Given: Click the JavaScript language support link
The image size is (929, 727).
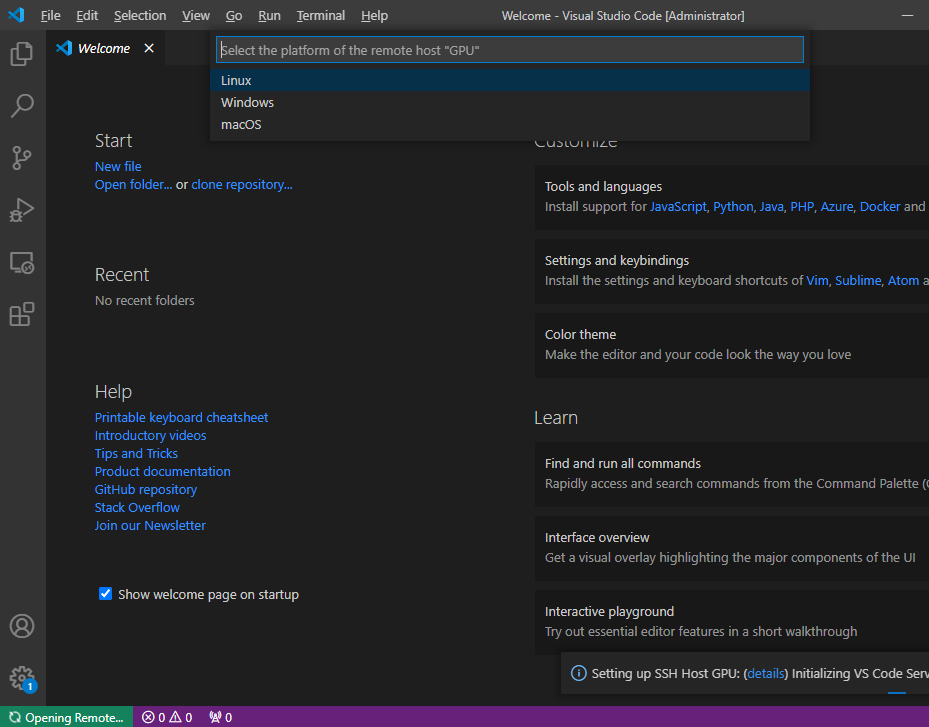Looking at the screenshot, I should tap(678, 207).
